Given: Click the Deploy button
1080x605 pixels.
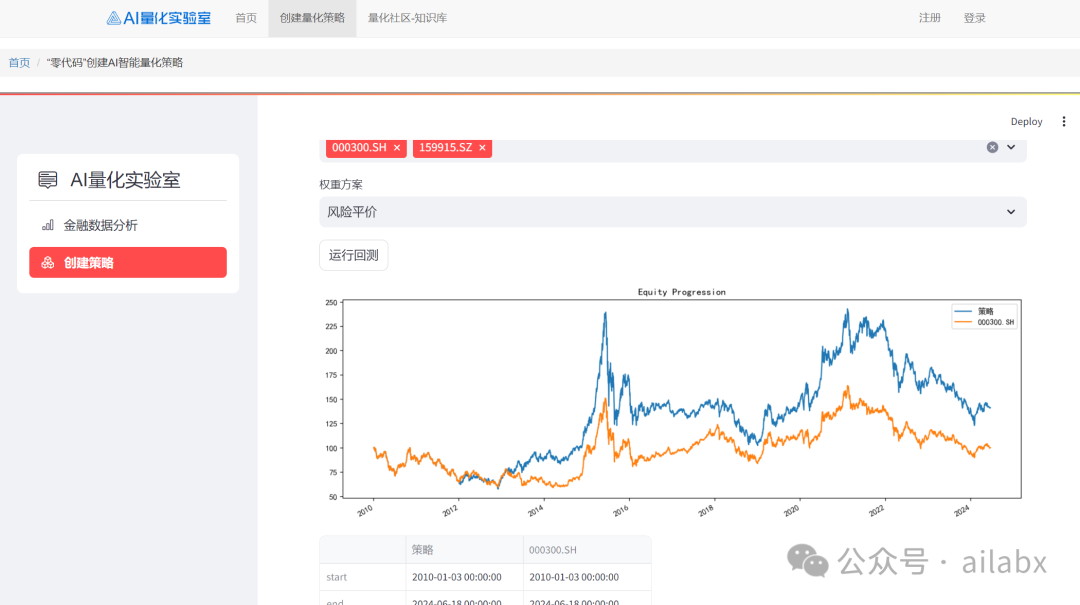Looking at the screenshot, I should click(x=1026, y=121).
